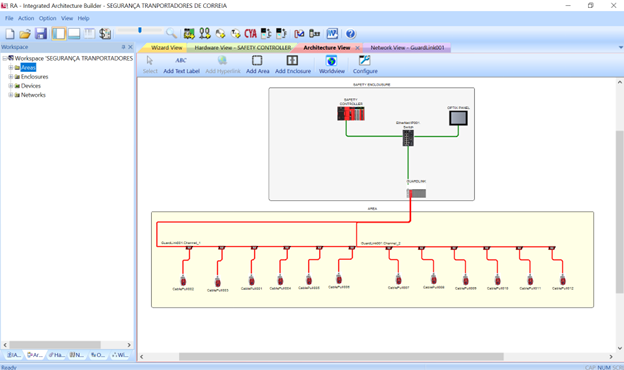Switch to the Wizard View tab
This screenshot has height=370, width=624.
coord(166,48)
